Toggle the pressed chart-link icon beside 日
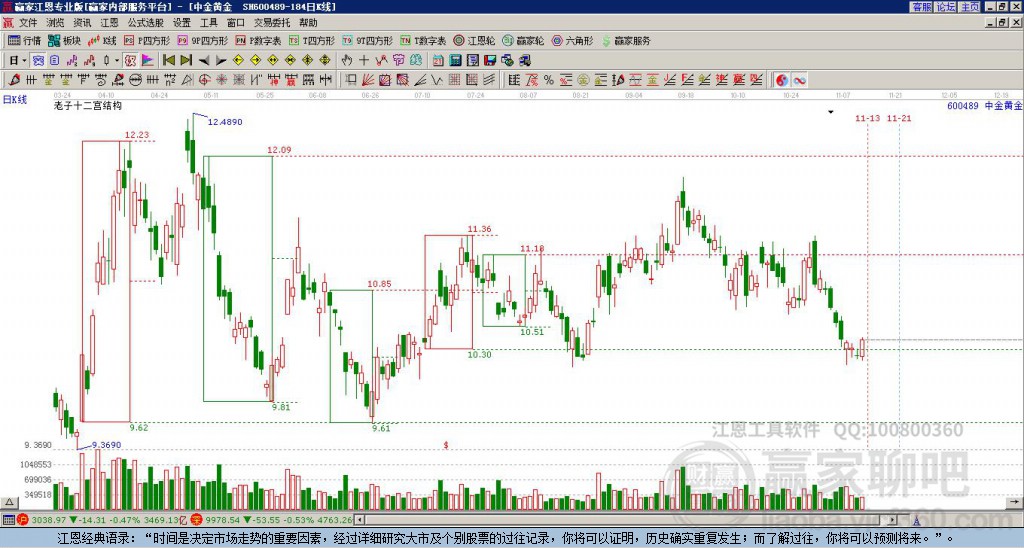Screen dimensions: 1024x548 tap(39, 61)
